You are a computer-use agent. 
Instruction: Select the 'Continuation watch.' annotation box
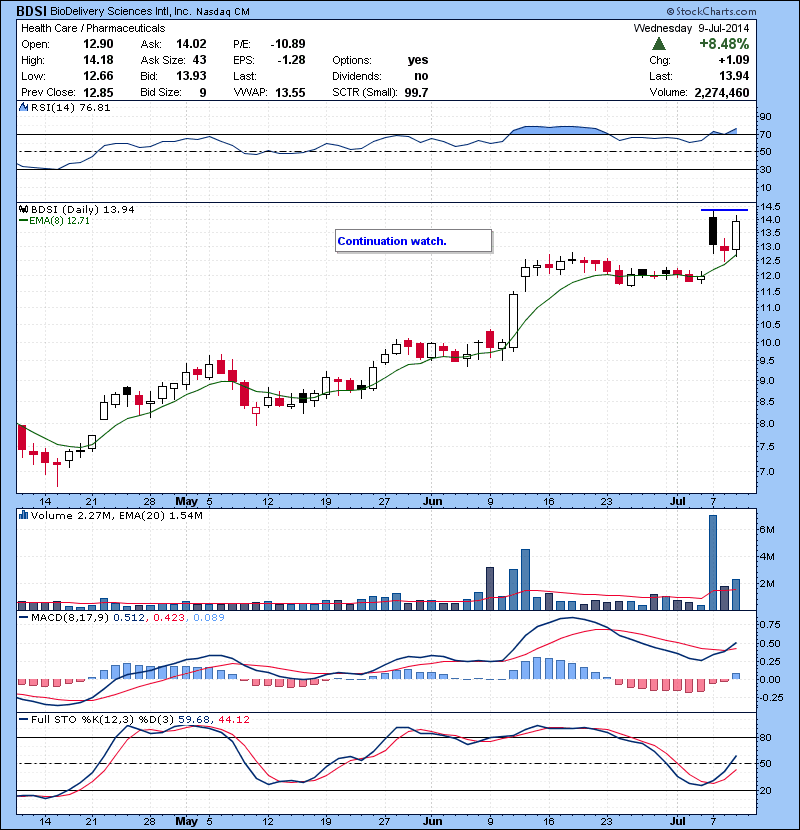coord(414,241)
